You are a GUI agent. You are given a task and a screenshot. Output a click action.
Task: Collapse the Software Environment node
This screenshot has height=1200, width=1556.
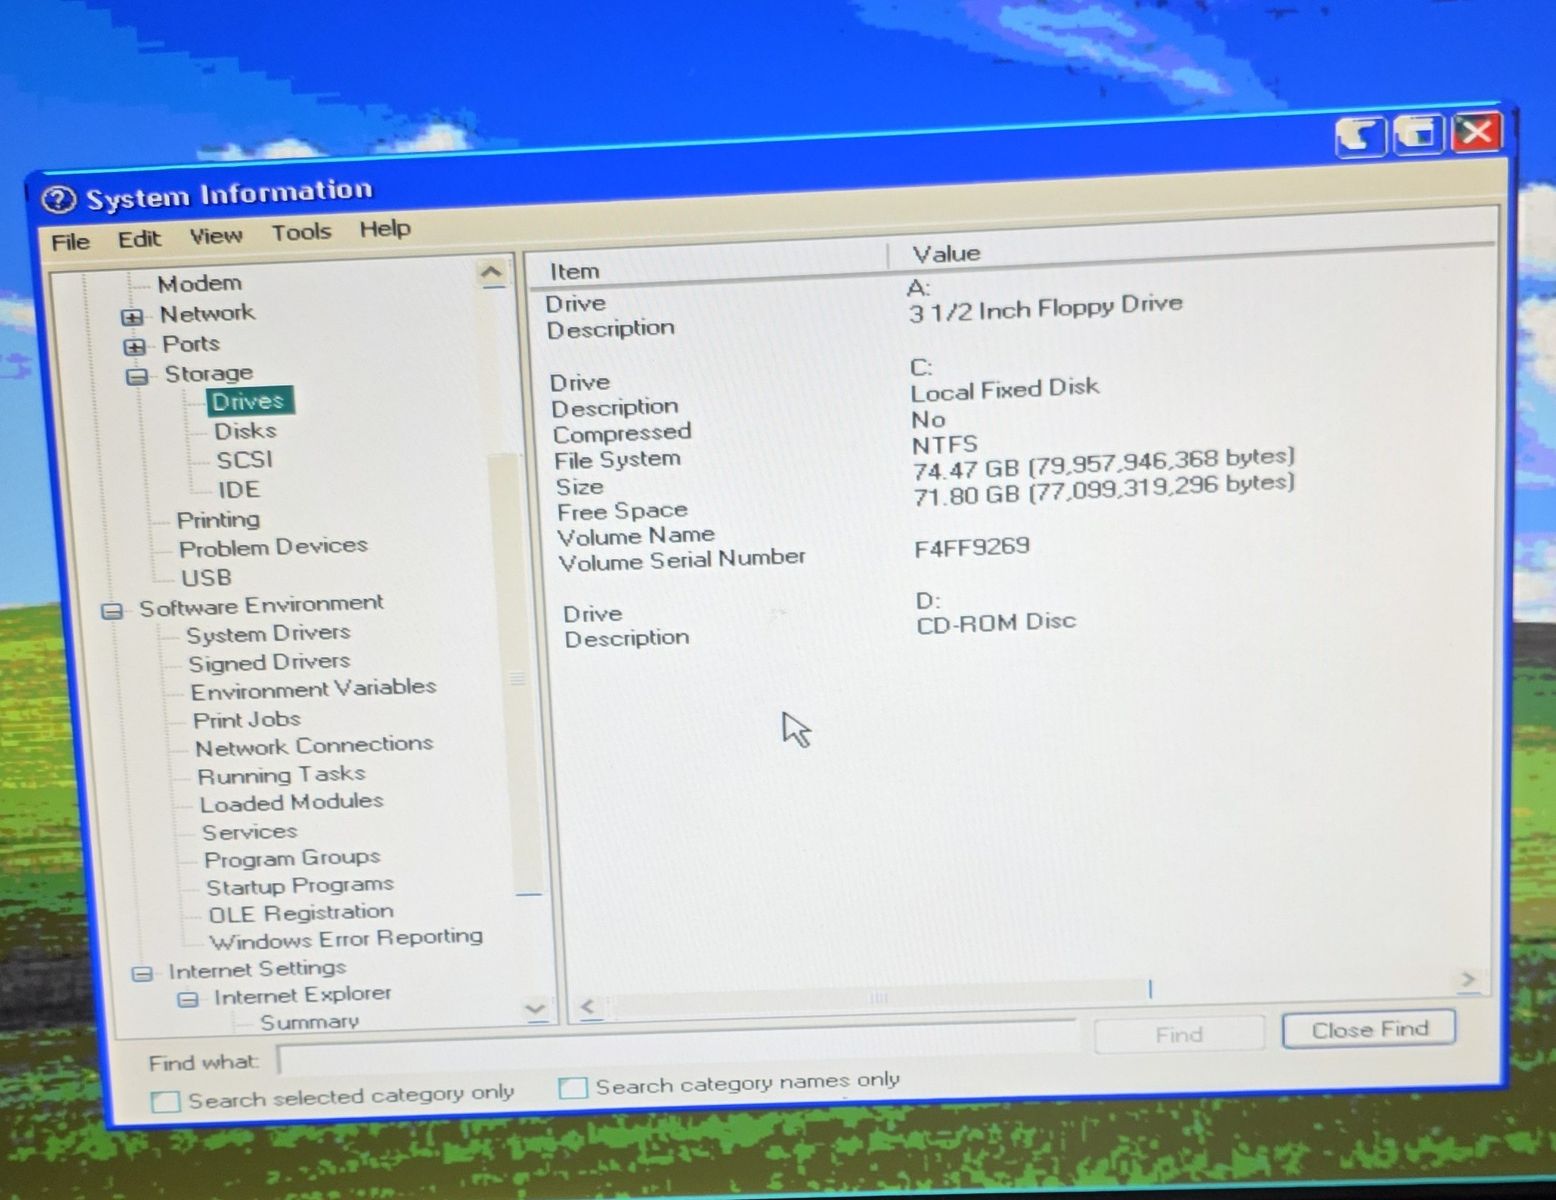pos(113,610)
